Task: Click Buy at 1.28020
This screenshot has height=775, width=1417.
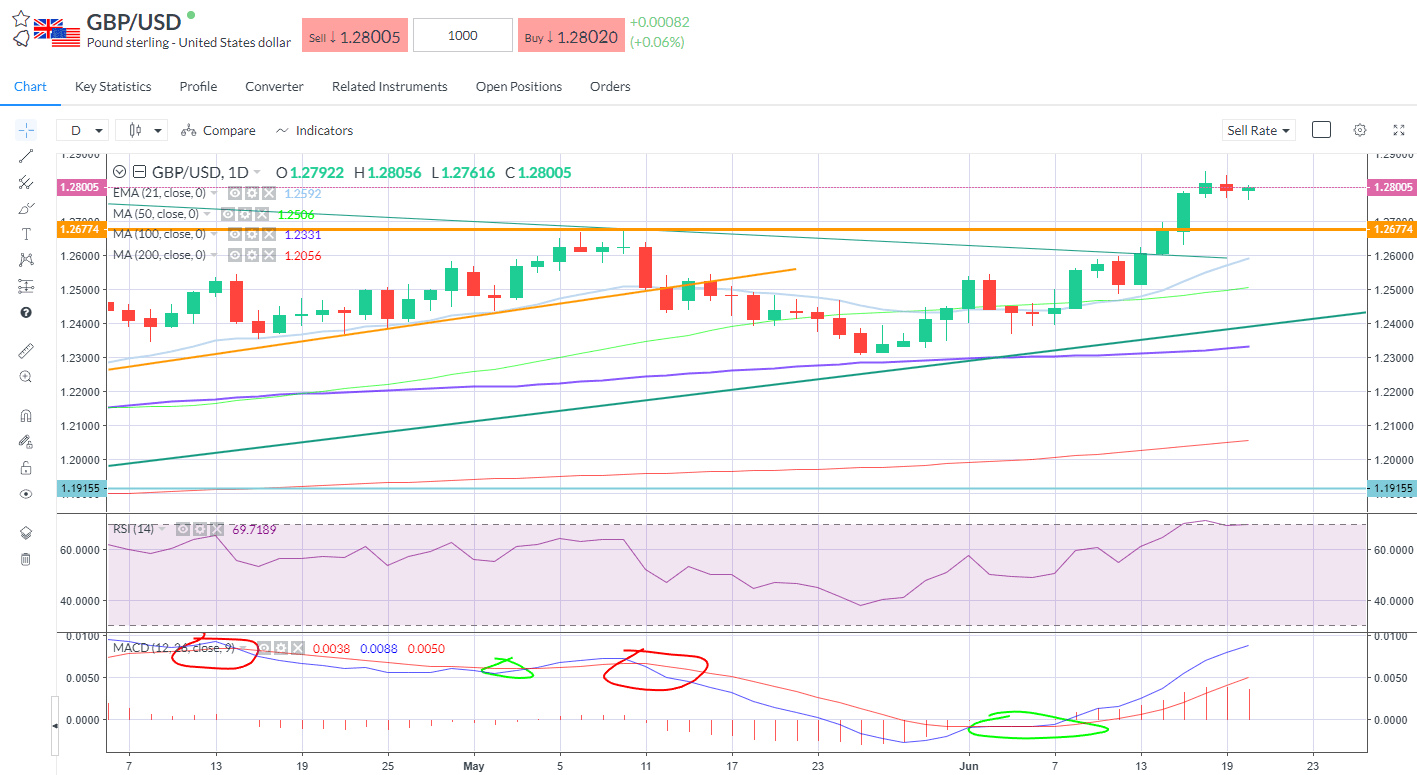Action: pos(571,36)
